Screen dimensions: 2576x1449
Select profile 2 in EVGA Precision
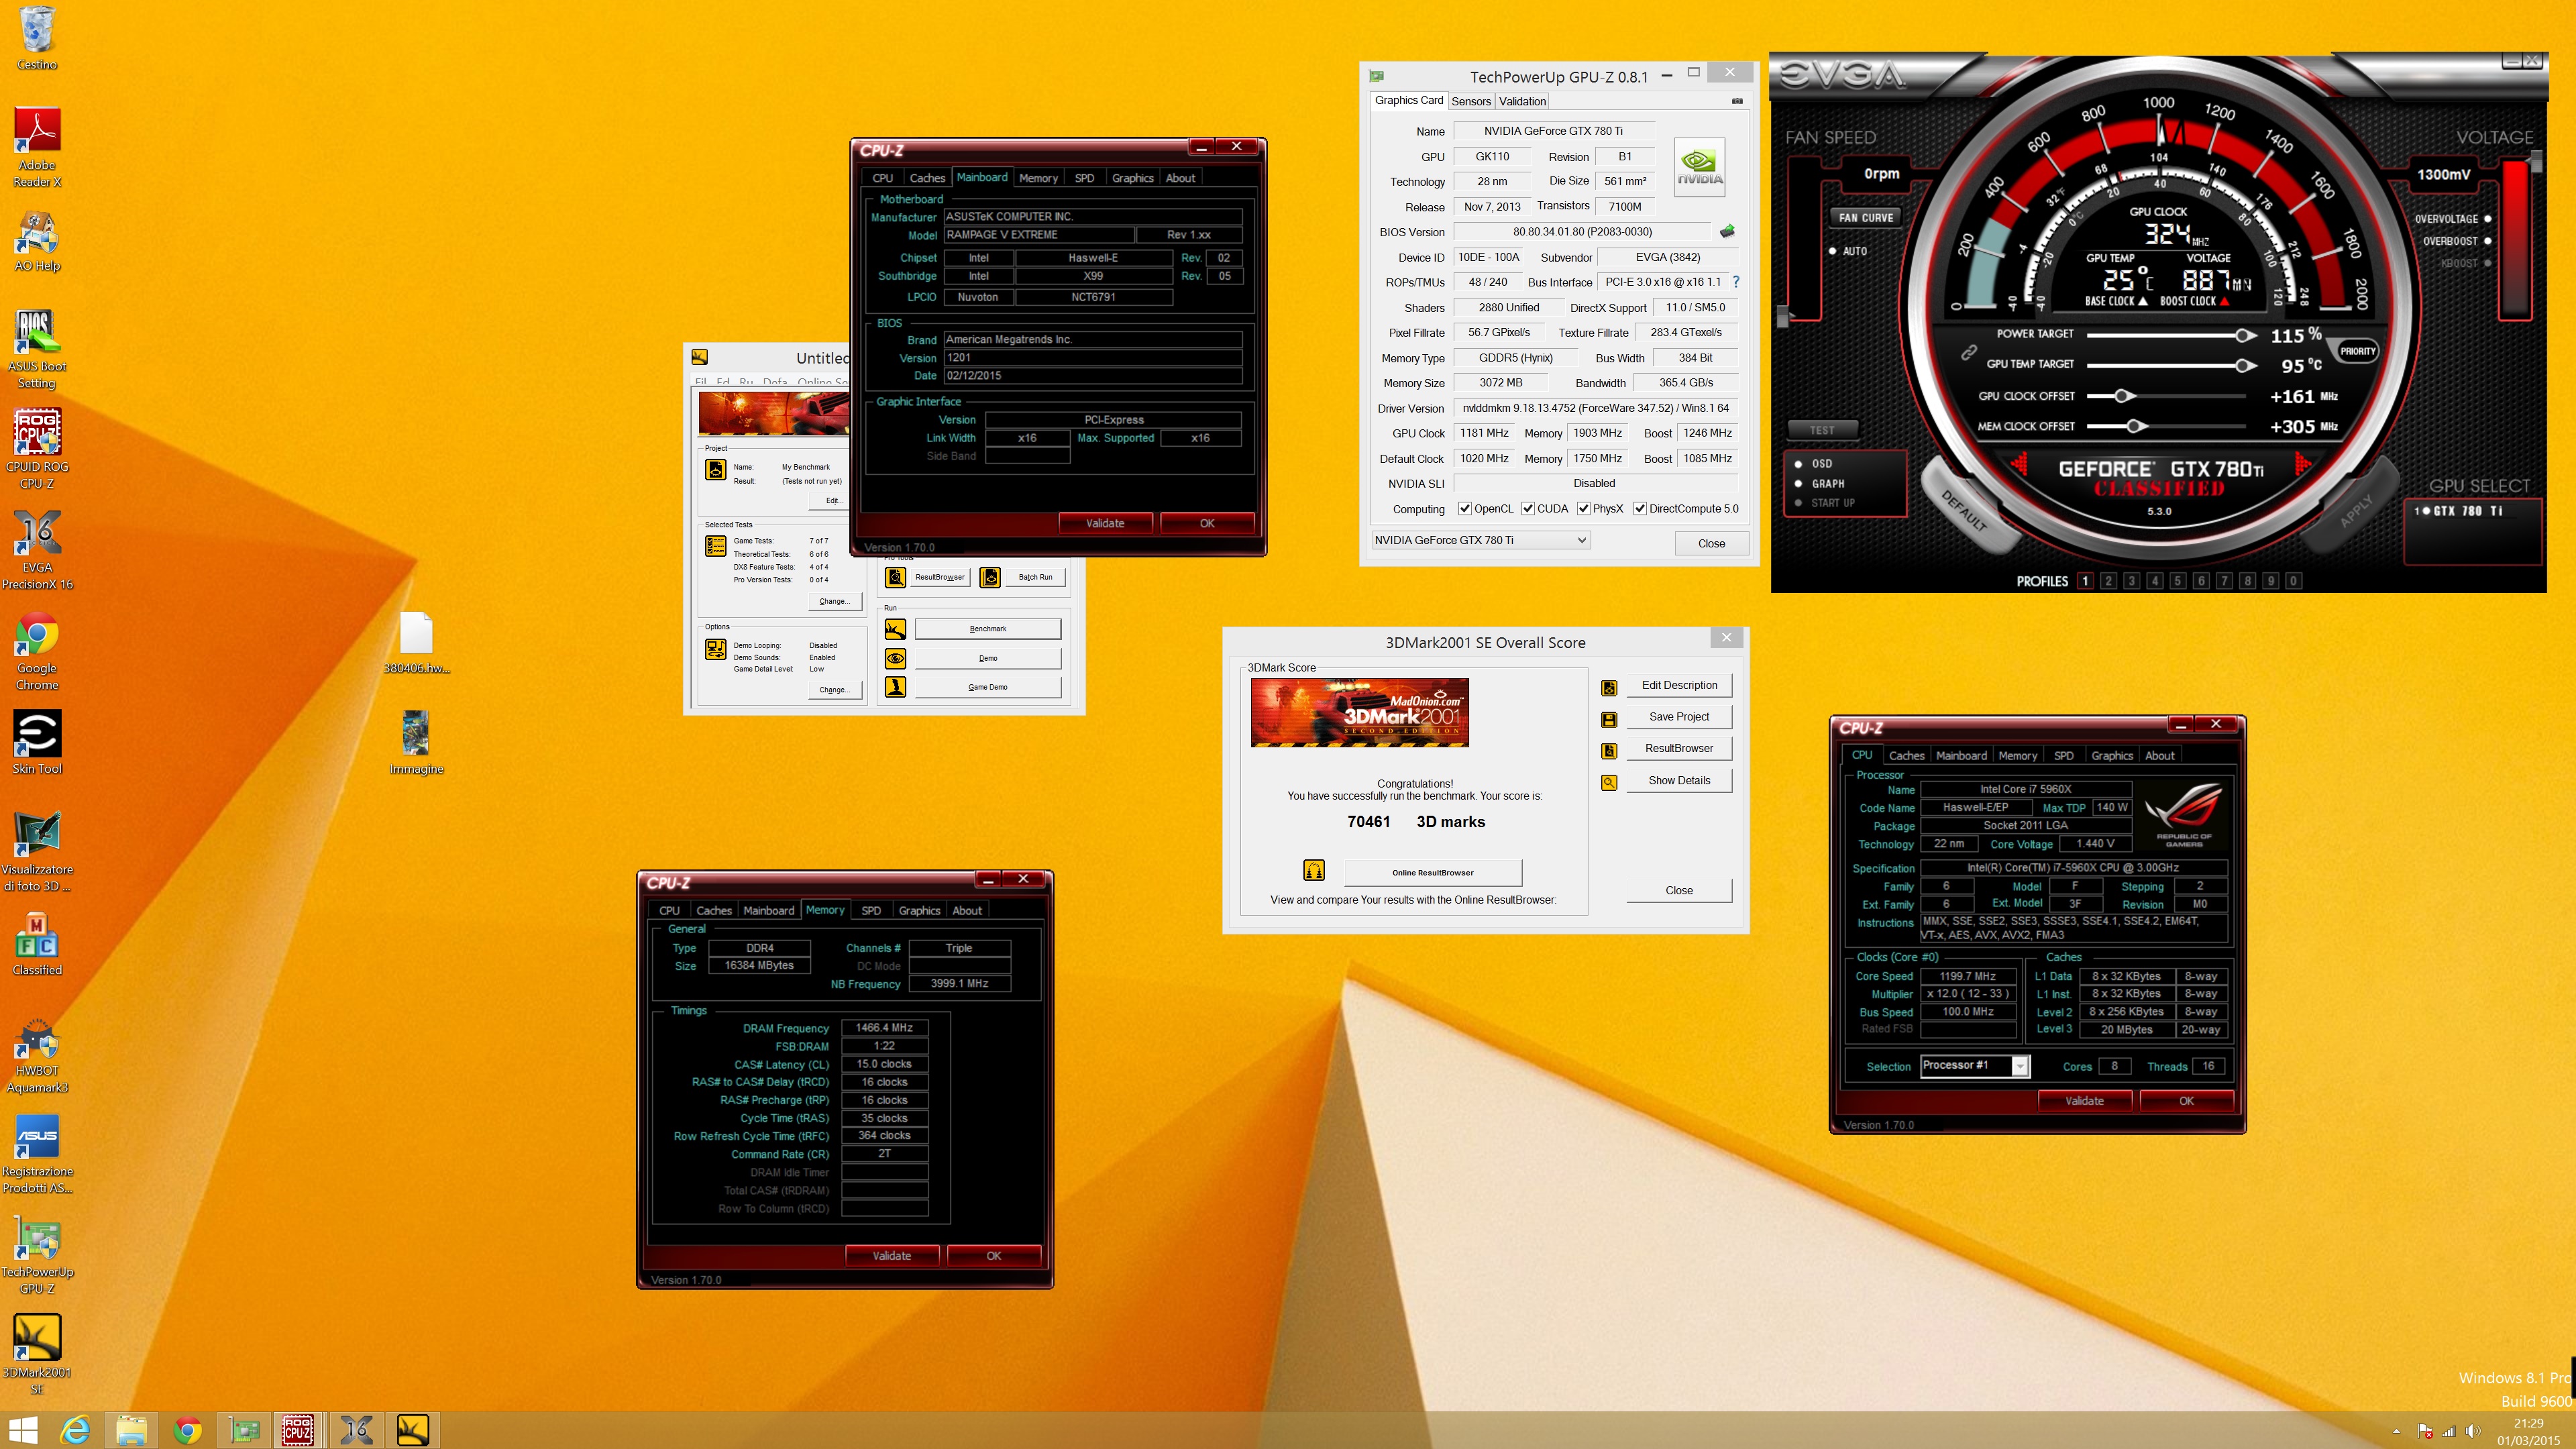click(x=2107, y=581)
